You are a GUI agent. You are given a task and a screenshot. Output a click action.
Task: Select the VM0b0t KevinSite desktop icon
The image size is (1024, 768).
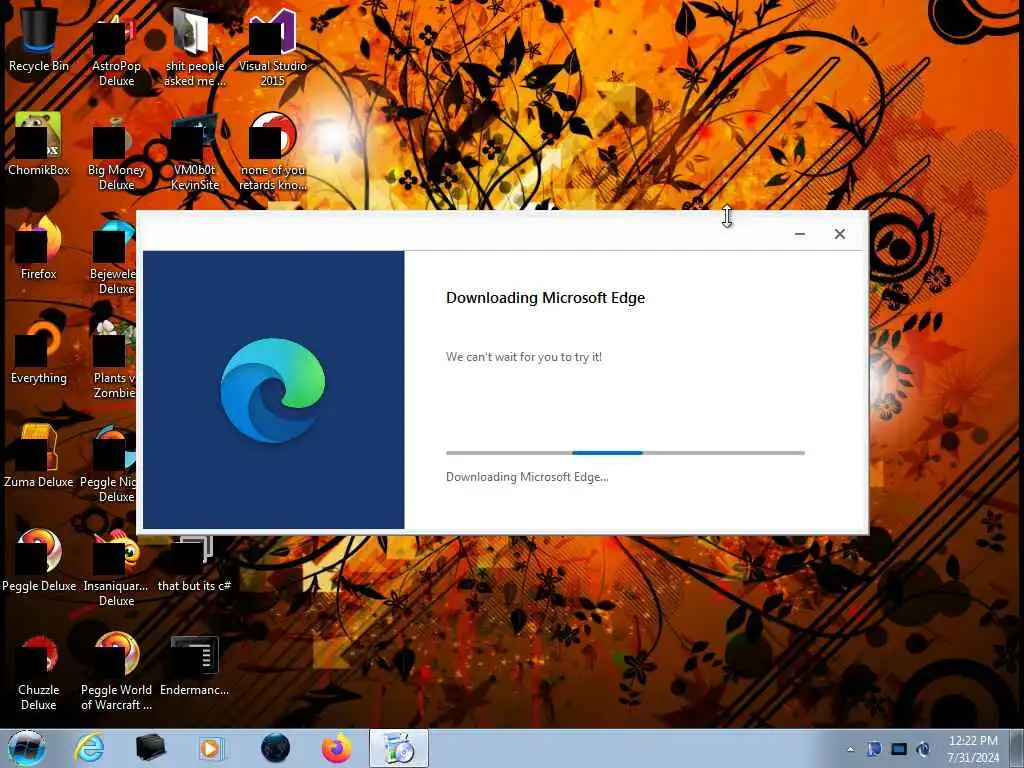pos(195,152)
